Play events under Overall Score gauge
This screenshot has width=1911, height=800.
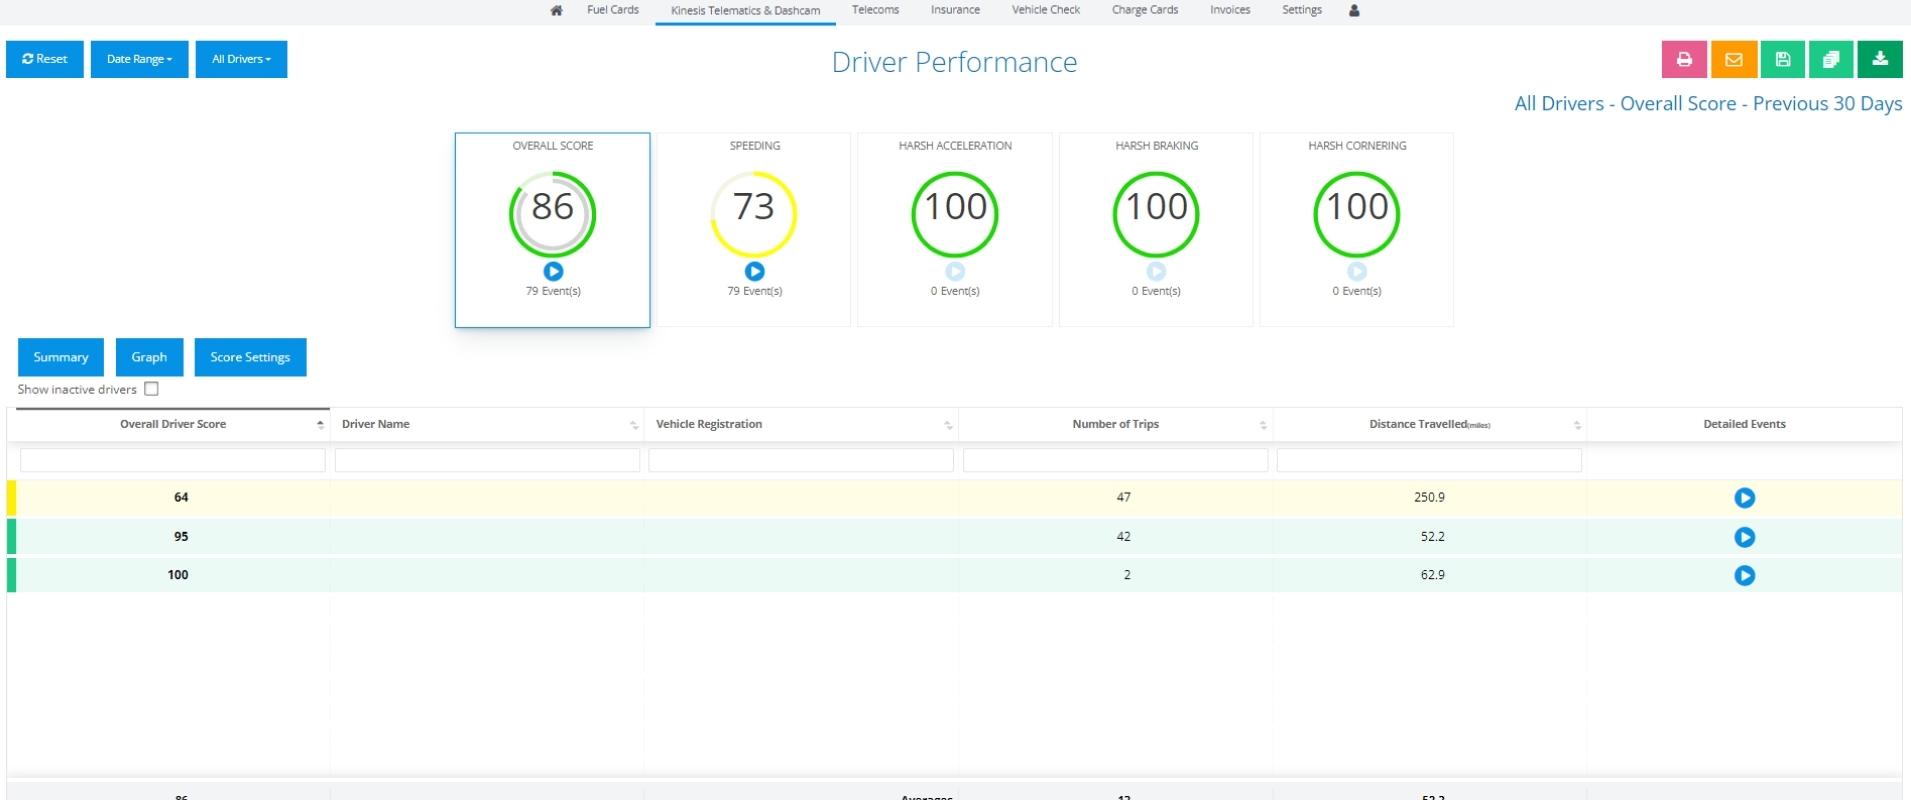[x=553, y=271]
